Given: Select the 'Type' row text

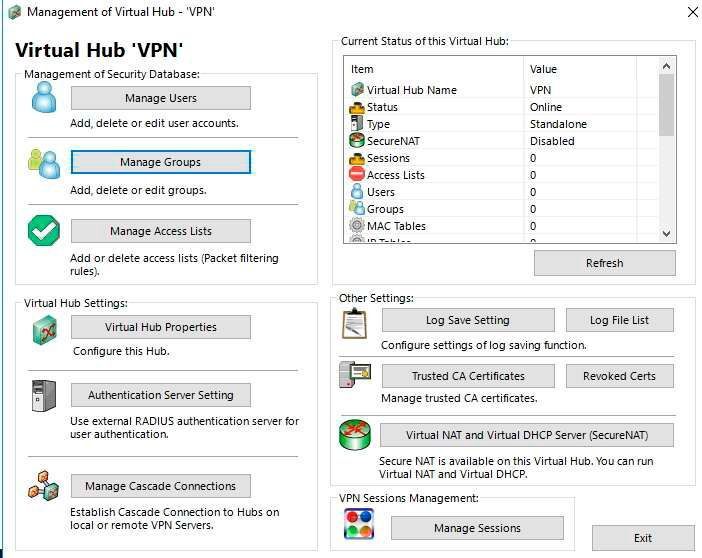Looking at the screenshot, I should pyautogui.click(x=378, y=124).
